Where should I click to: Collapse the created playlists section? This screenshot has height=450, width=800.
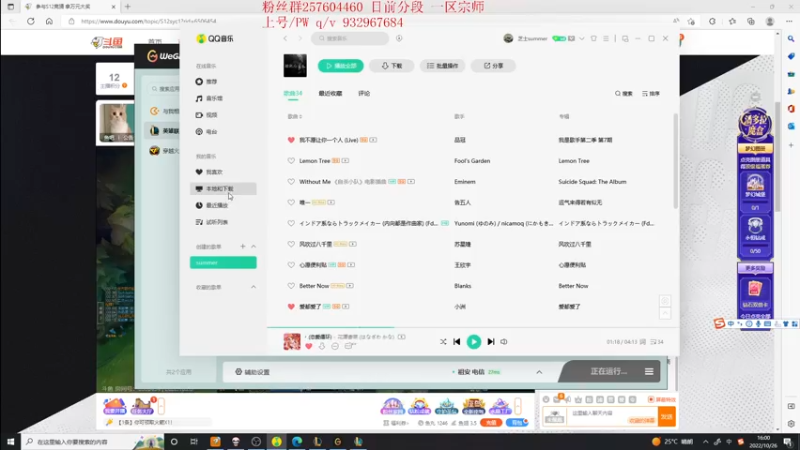pyautogui.click(x=254, y=246)
